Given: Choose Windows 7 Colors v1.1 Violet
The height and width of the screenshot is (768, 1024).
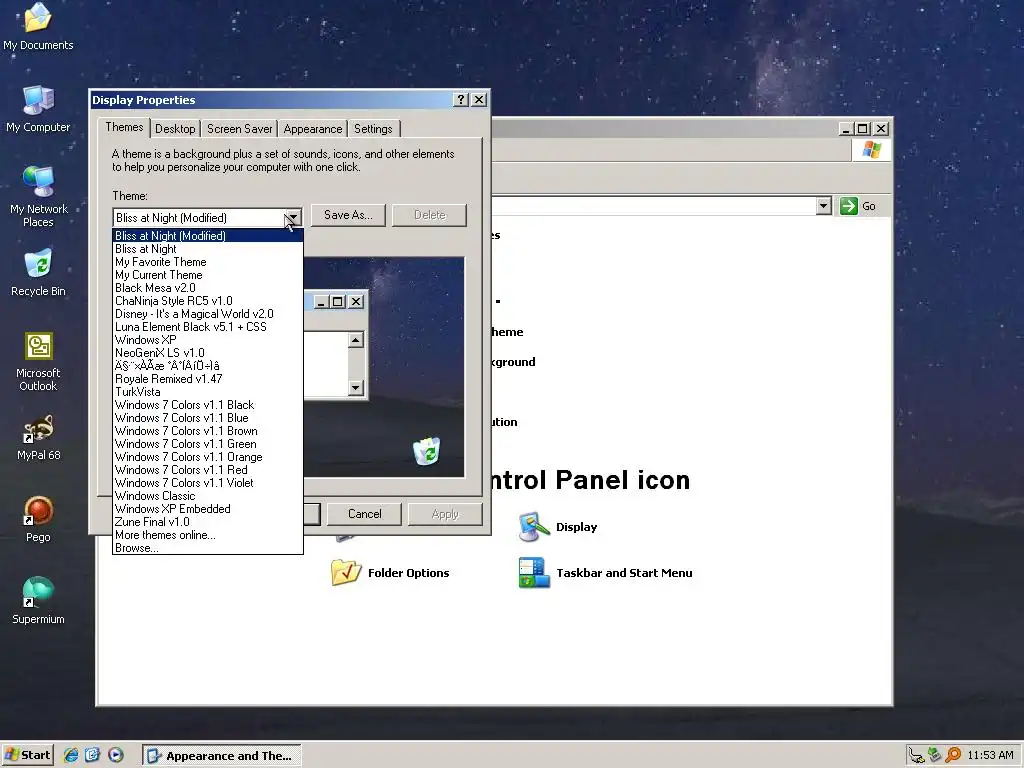Looking at the screenshot, I should point(208,483).
